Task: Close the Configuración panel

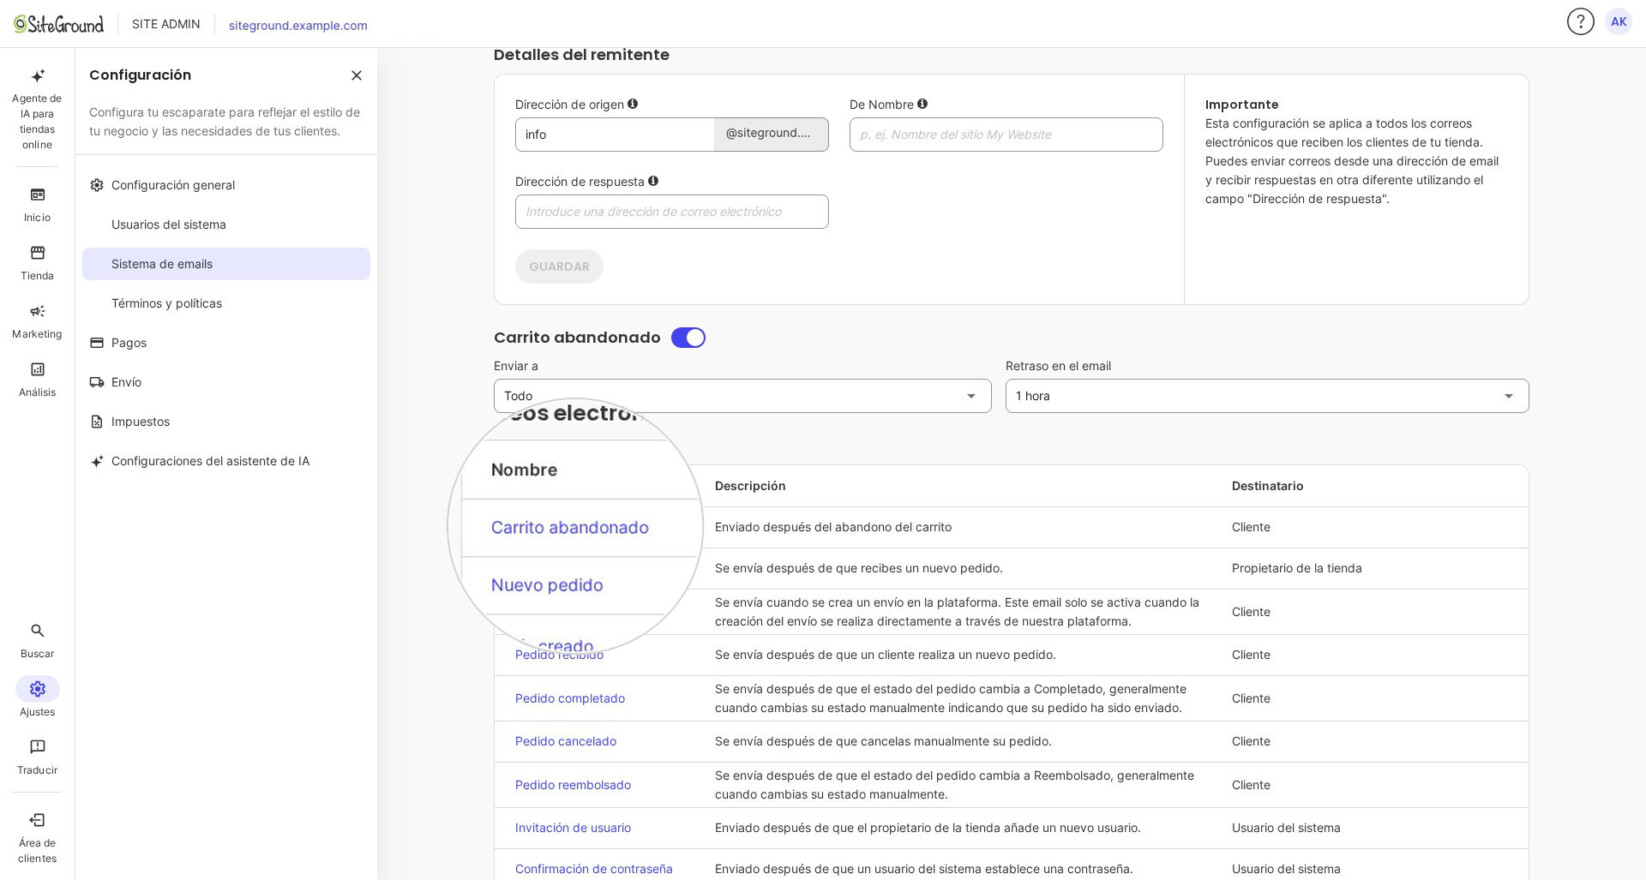Action: 356,75
